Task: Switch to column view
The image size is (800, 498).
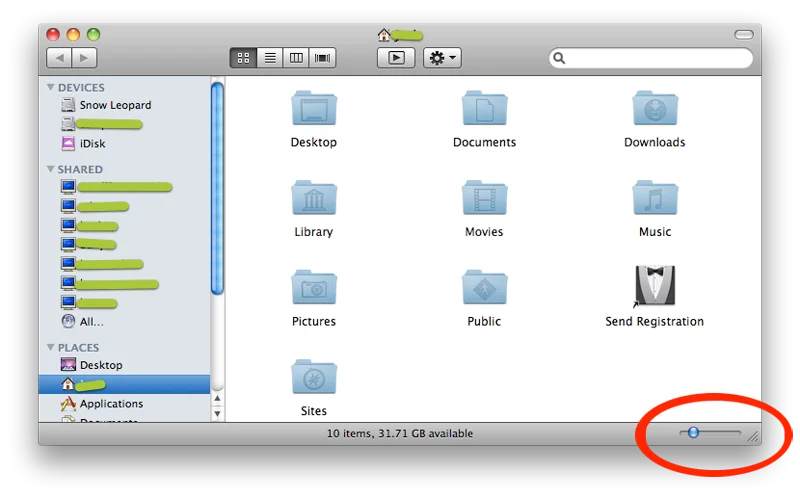Action: 296,58
